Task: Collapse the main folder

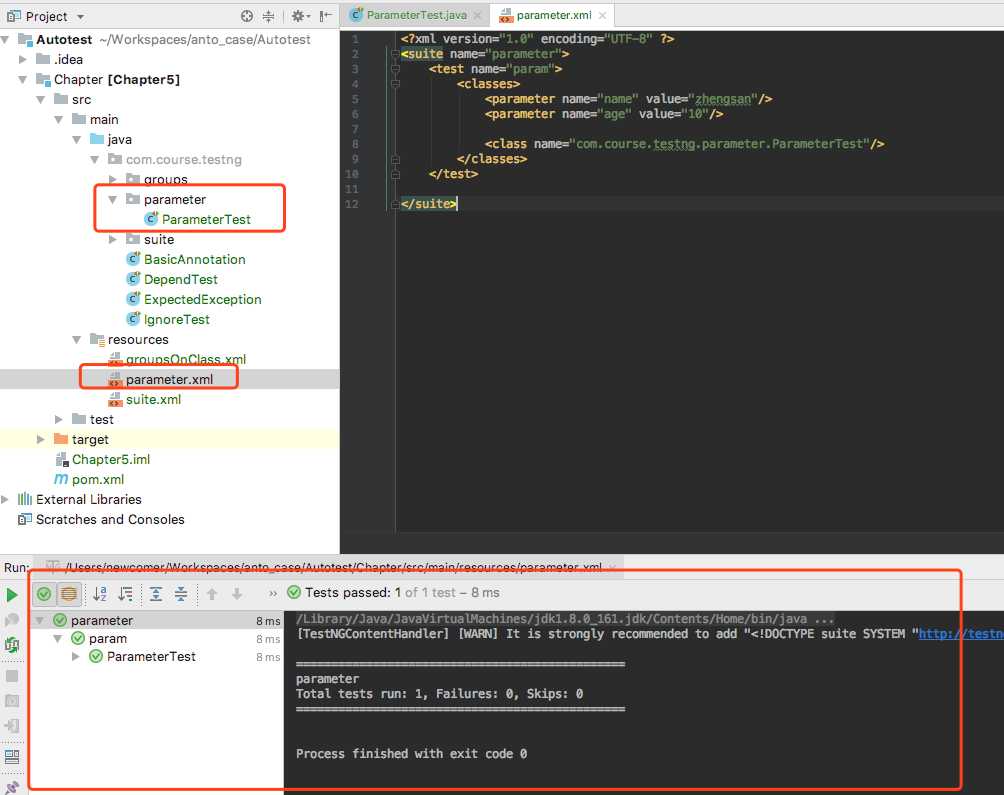Action: pos(59,120)
